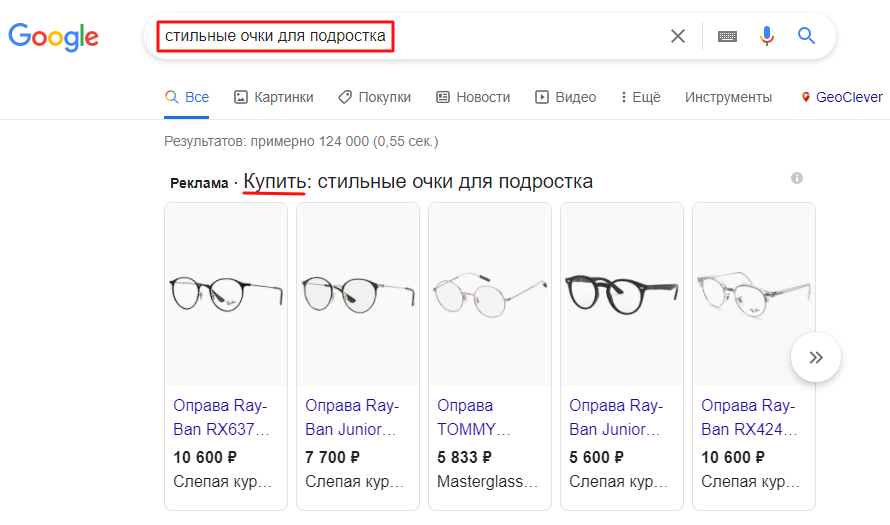This screenshot has height=525, width=890.
Task: Open the Видео tab
Action: click(x=565, y=97)
